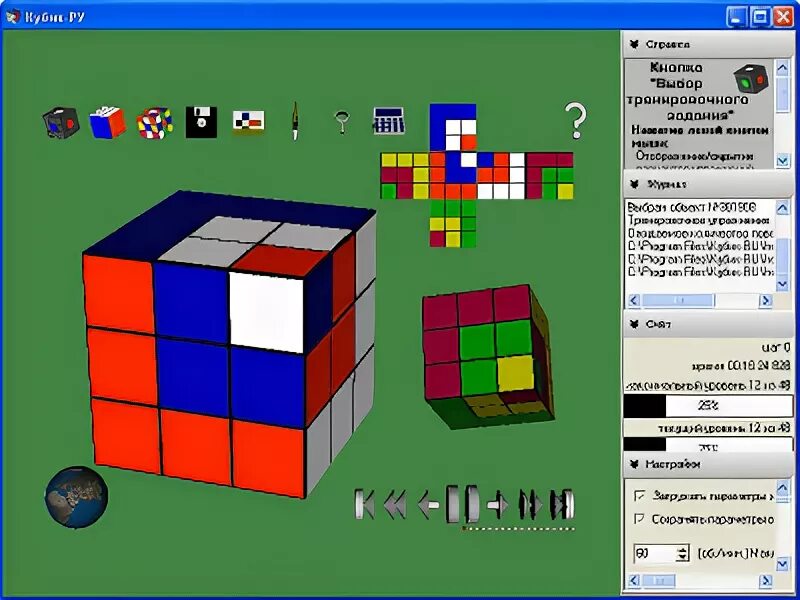This screenshot has height=600, width=800.
Task: Click down arrow in Справка panel scrollbar
Action: 783,161
